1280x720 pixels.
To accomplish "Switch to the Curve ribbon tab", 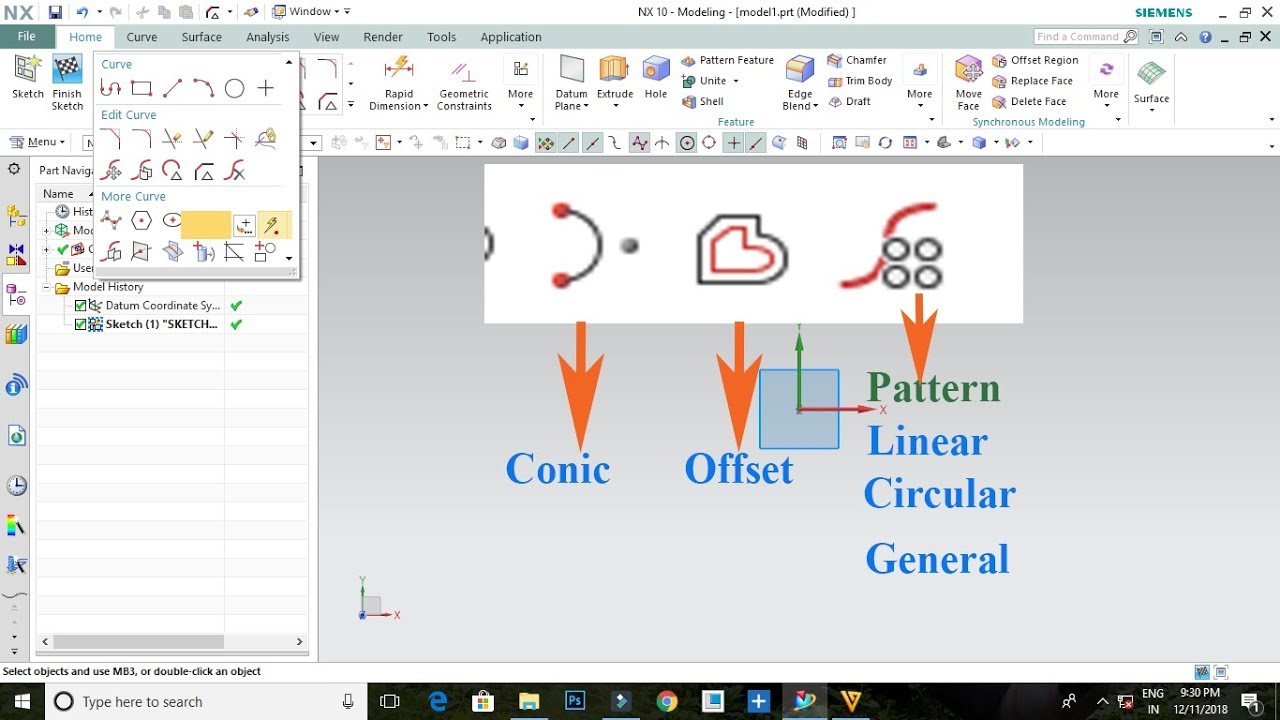I will (x=142, y=37).
